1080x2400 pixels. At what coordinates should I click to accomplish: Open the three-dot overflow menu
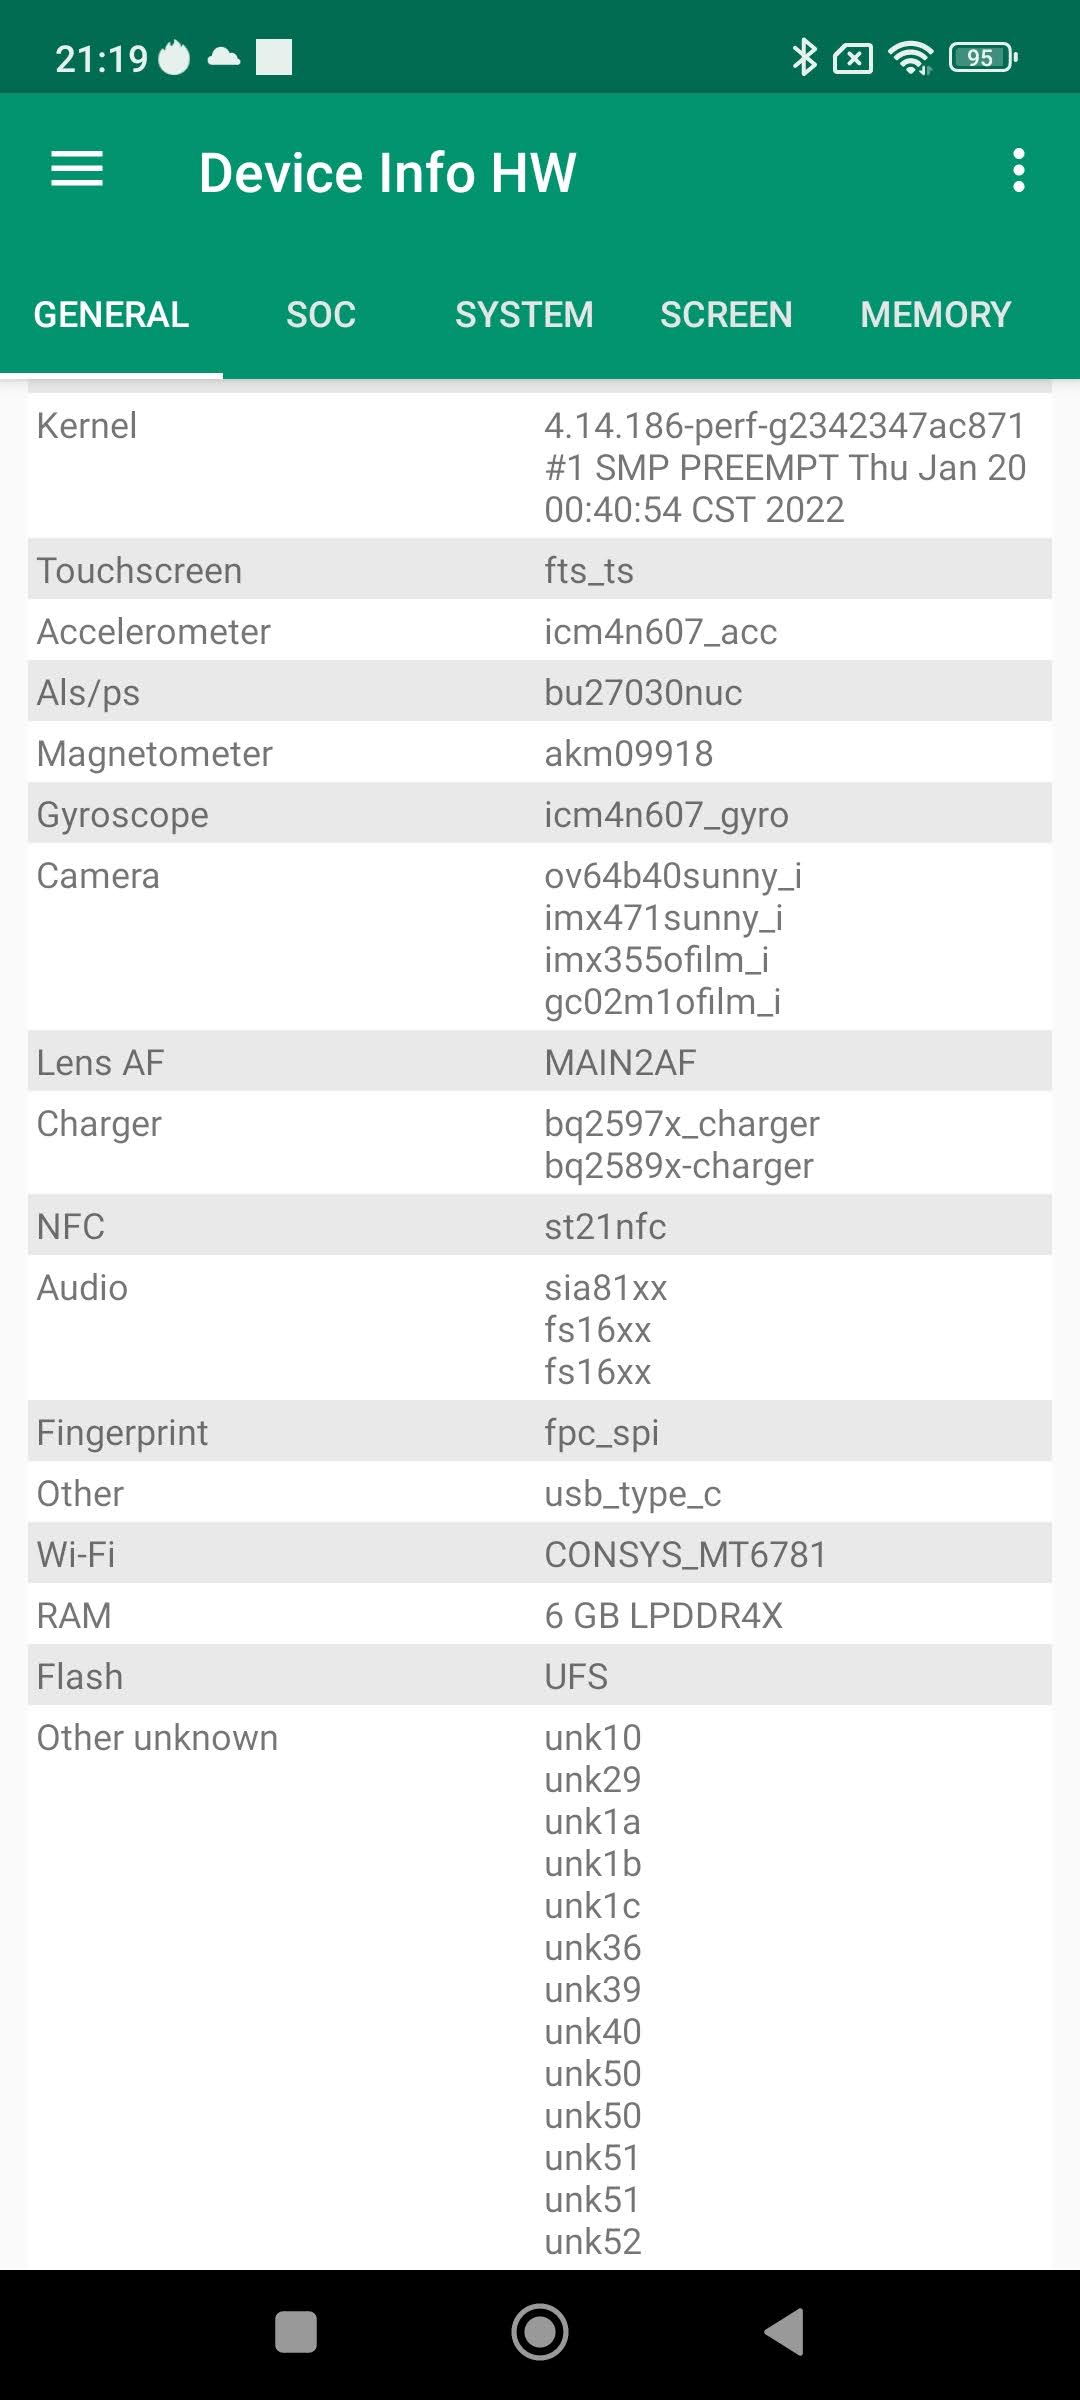pyautogui.click(x=1018, y=171)
